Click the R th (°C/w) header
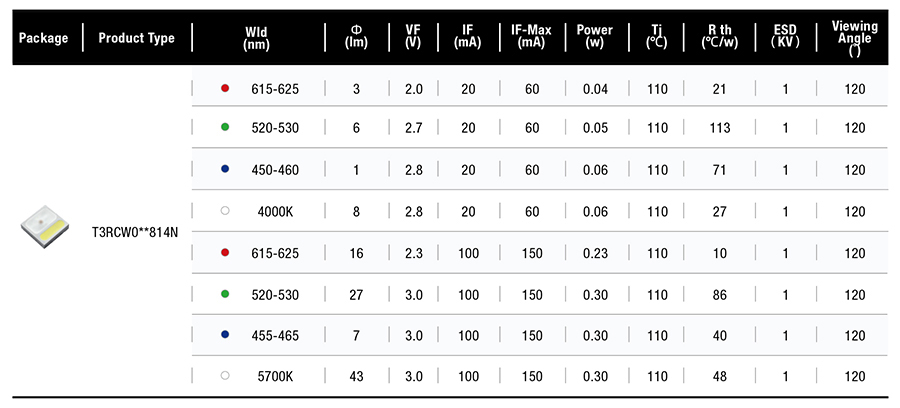 (x=719, y=38)
